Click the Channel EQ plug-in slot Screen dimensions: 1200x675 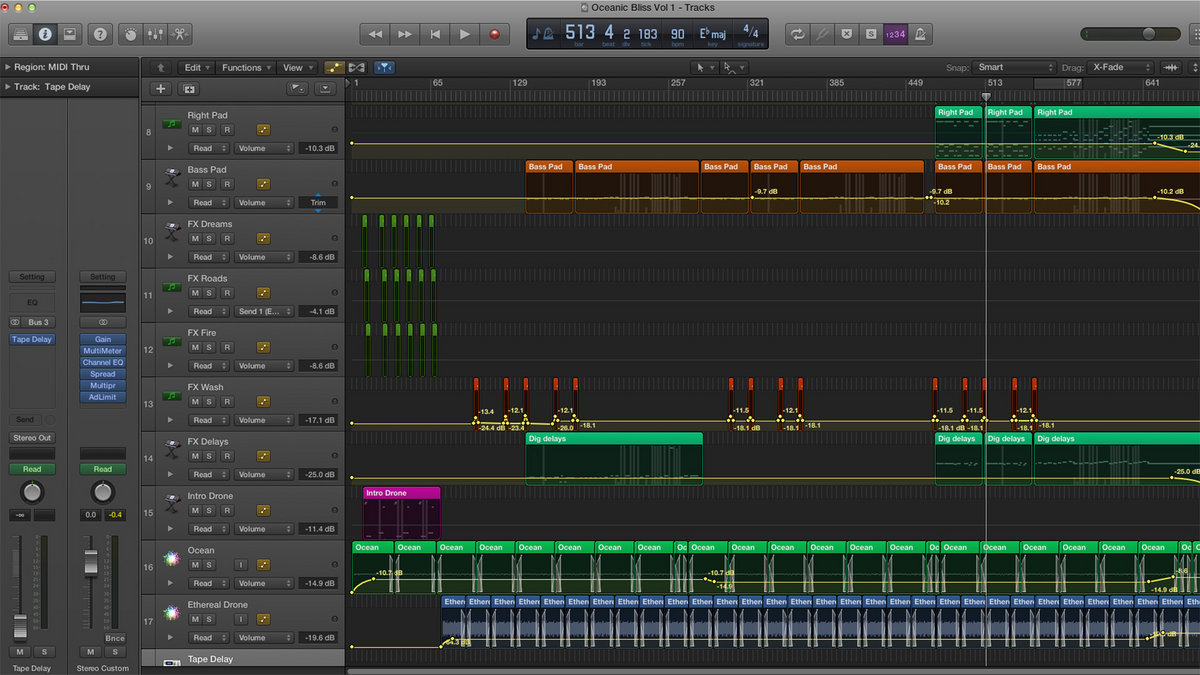103,362
